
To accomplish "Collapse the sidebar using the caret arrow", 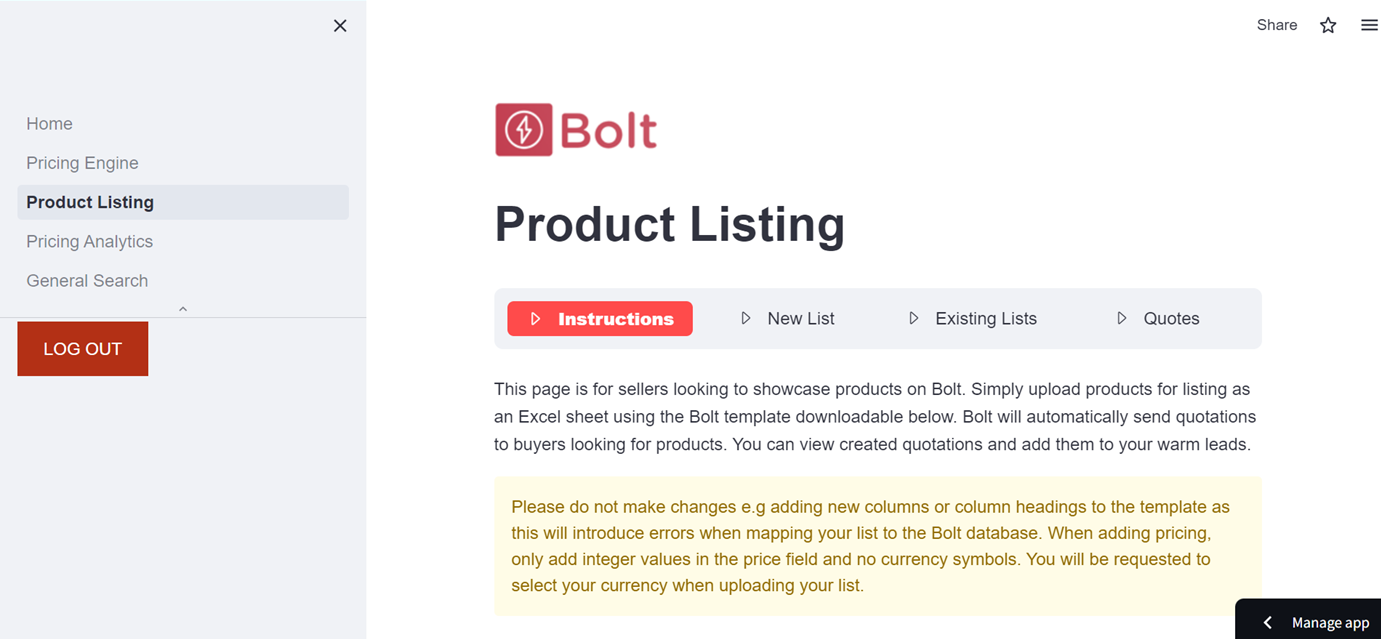I will tap(182, 309).
